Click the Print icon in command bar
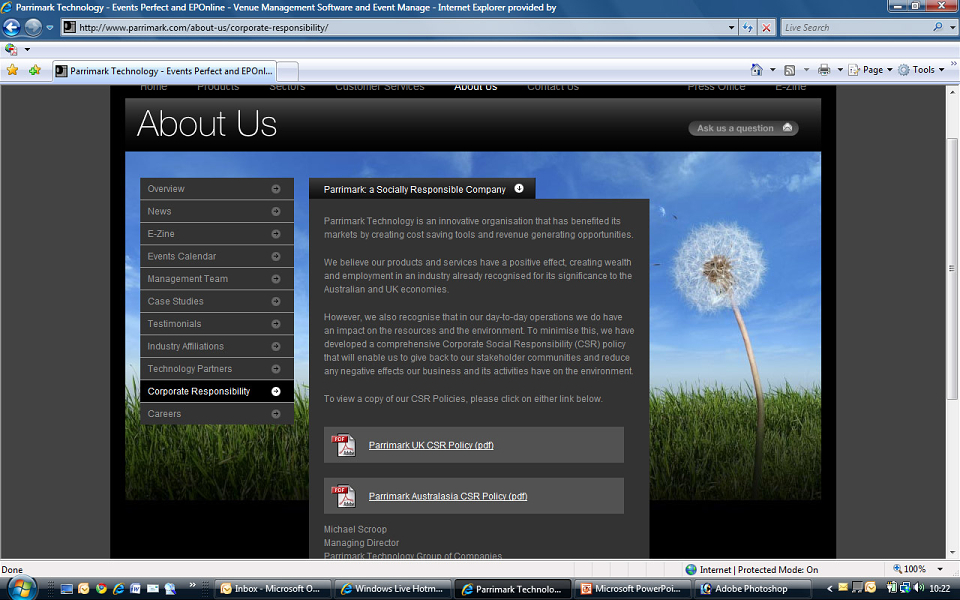960x600 pixels. tap(824, 70)
